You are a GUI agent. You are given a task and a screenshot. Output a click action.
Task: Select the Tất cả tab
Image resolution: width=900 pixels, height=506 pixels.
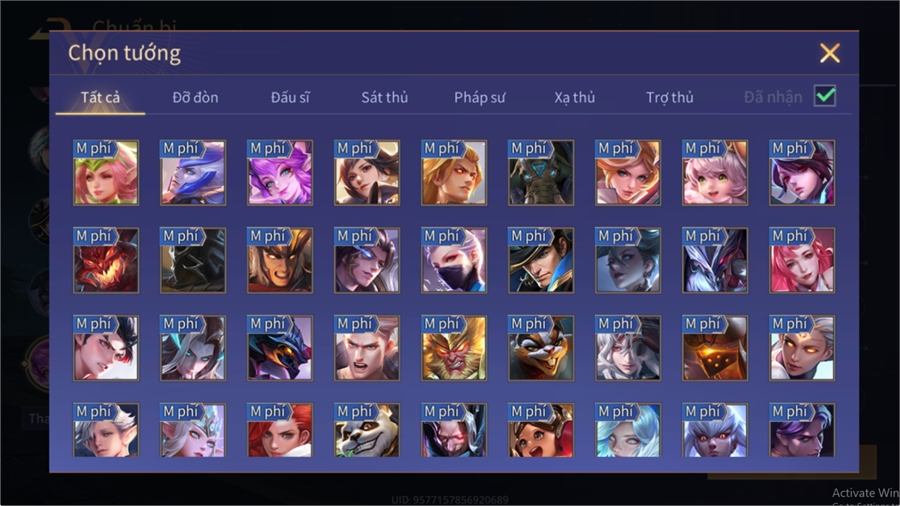(100, 98)
